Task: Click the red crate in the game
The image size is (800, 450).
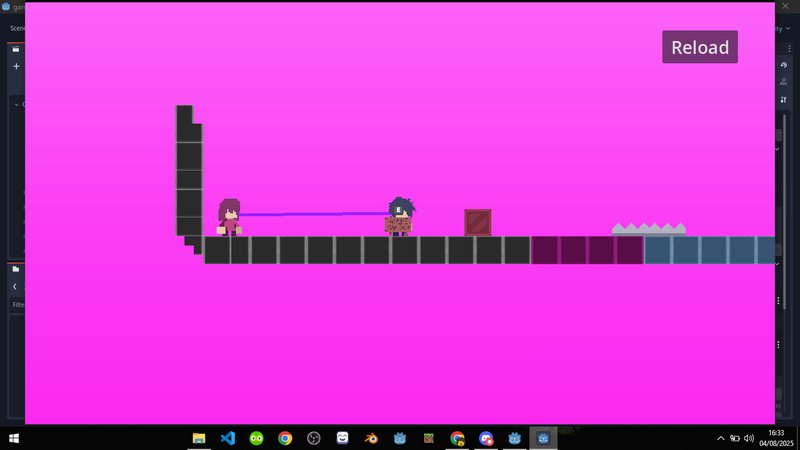Action: coord(478,222)
